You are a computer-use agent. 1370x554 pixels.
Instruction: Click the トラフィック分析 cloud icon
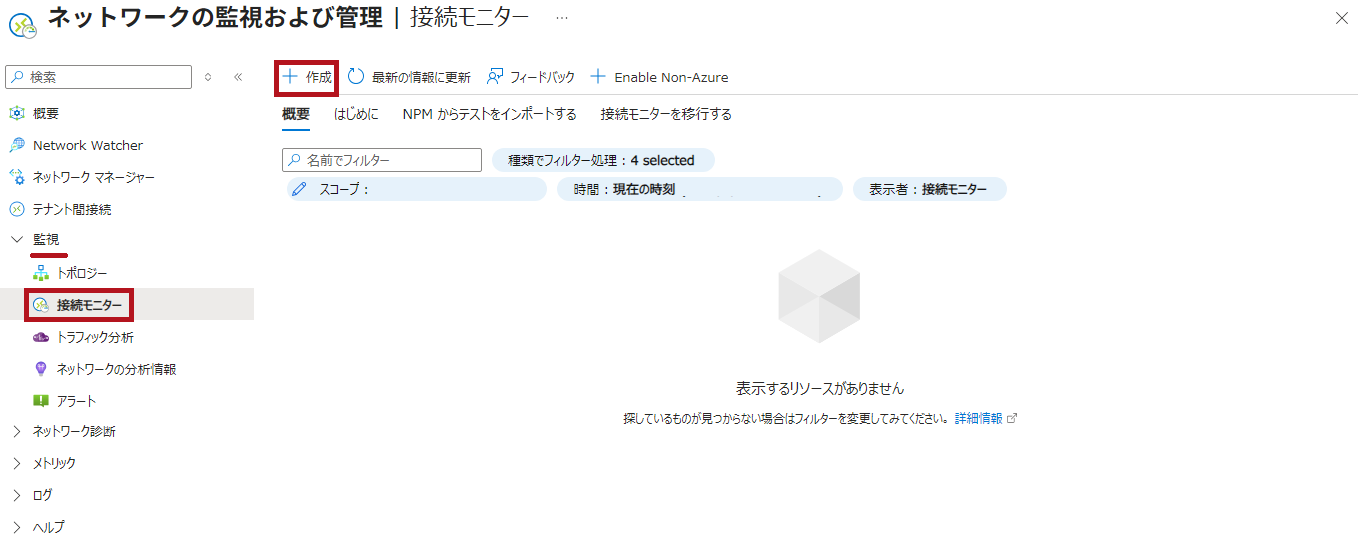(40, 337)
